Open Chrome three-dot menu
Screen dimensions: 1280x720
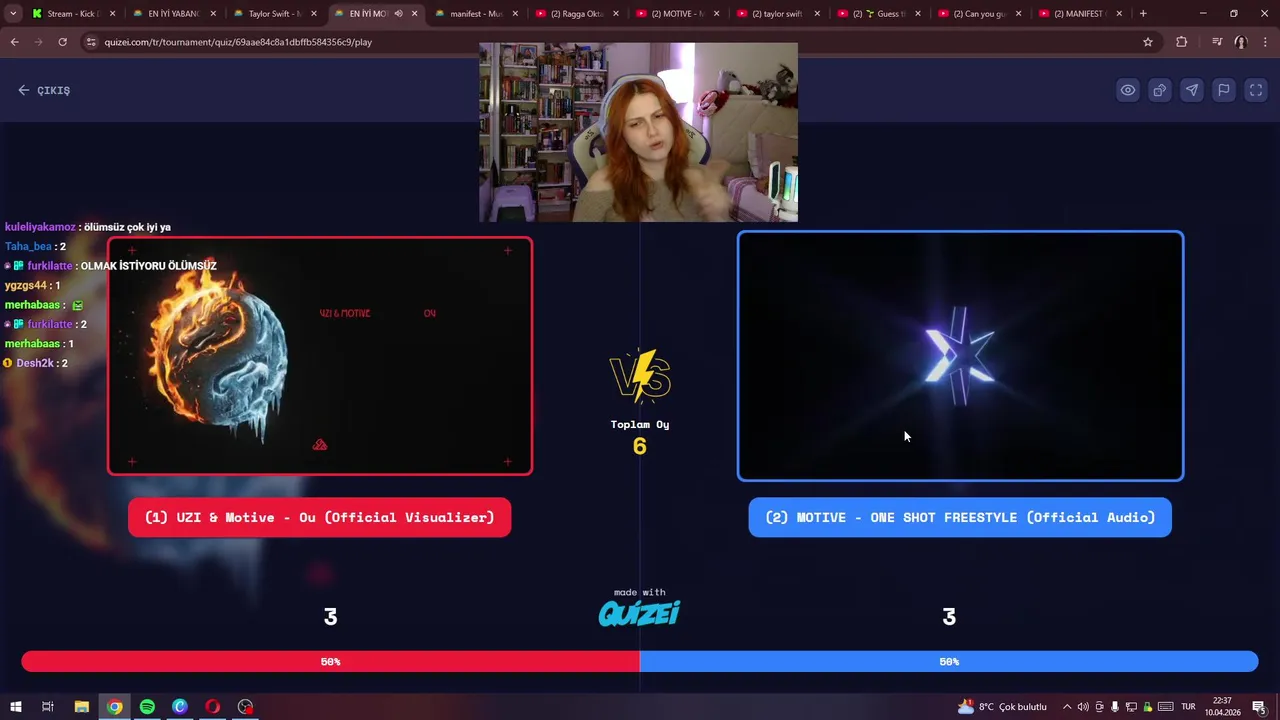(1265, 42)
